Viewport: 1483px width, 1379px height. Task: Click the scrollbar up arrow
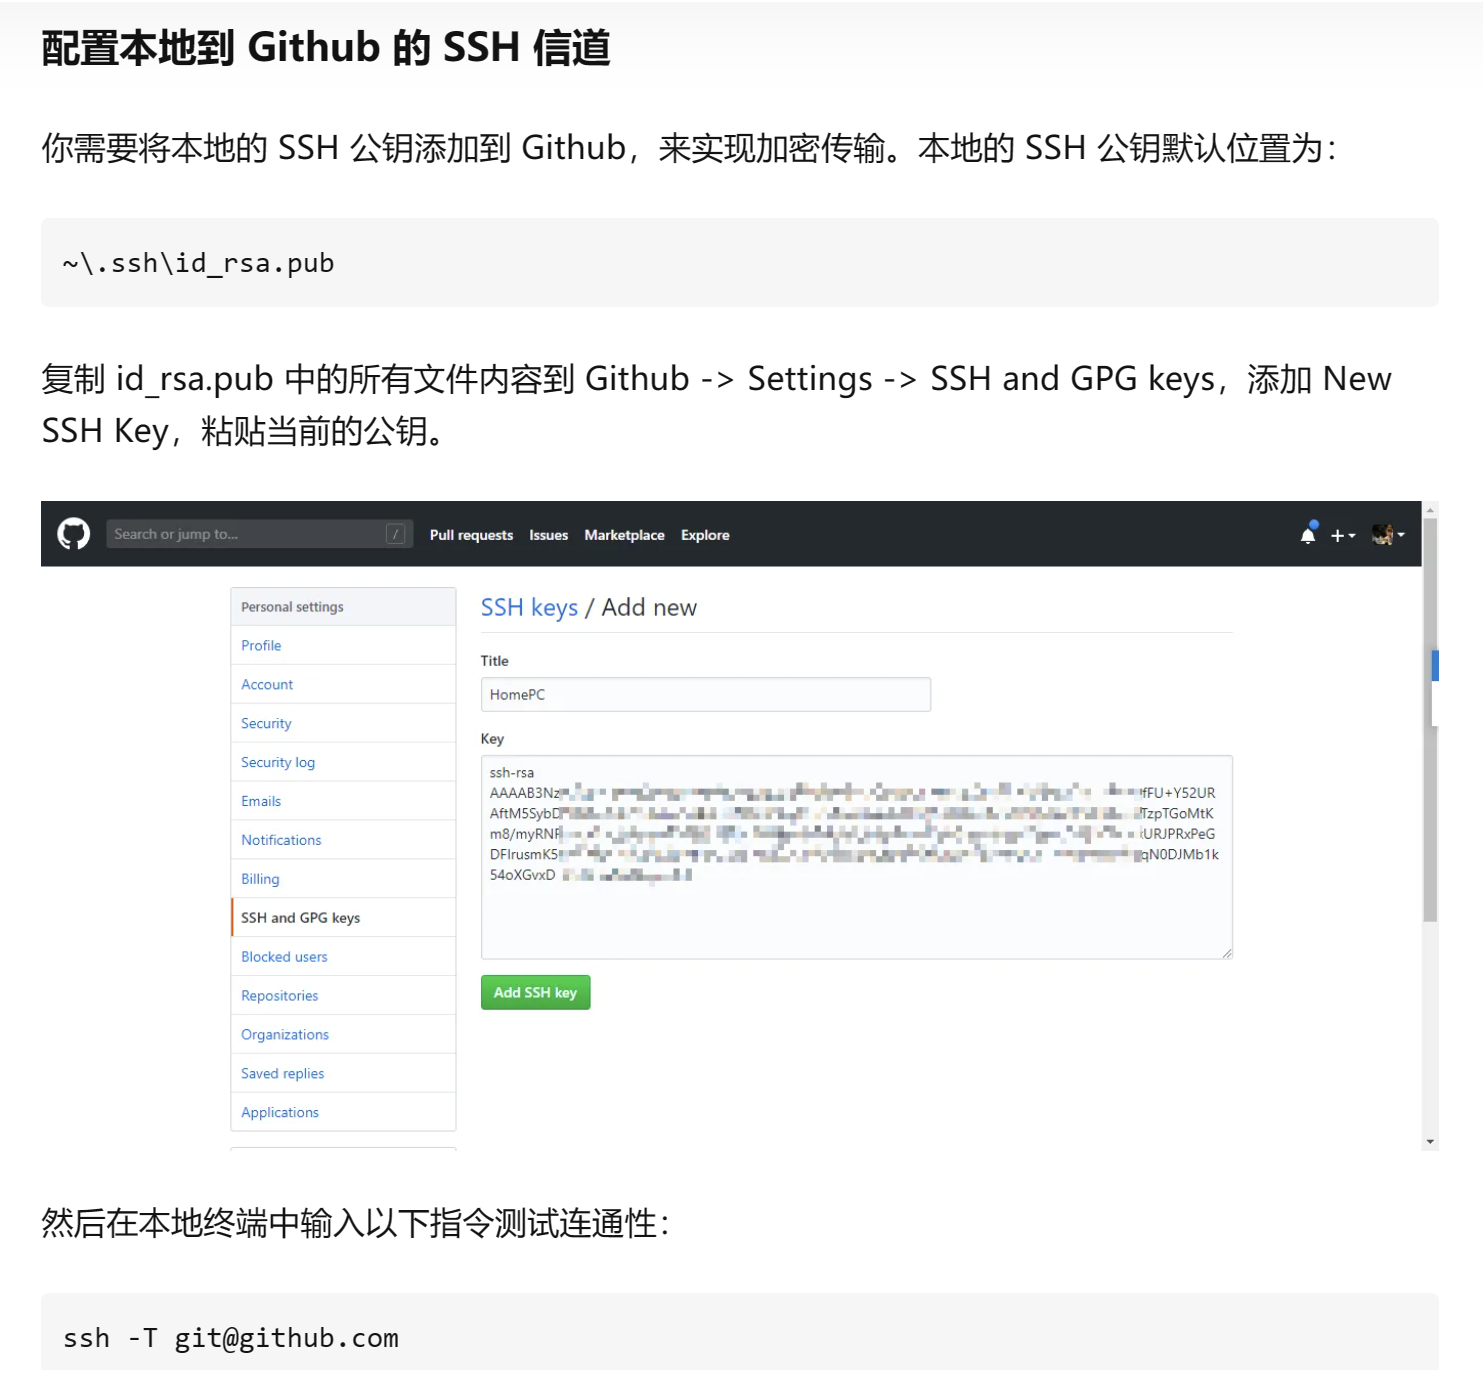click(x=1430, y=509)
